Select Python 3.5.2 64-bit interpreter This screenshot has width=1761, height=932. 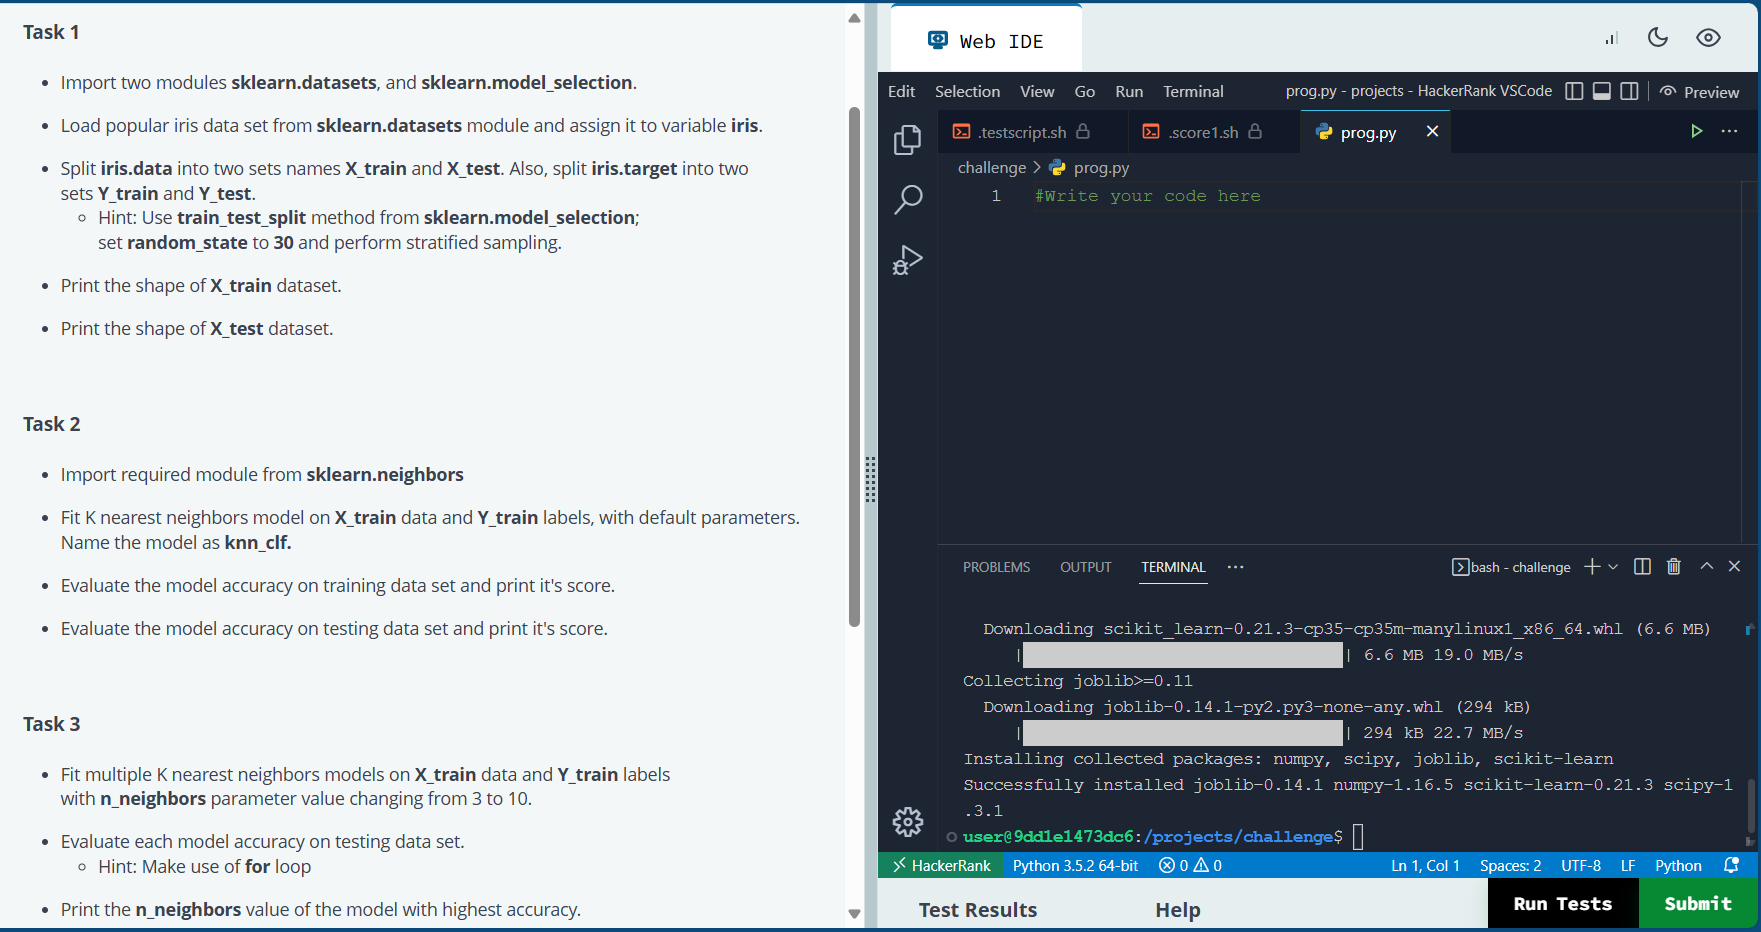(x=1075, y=865)
